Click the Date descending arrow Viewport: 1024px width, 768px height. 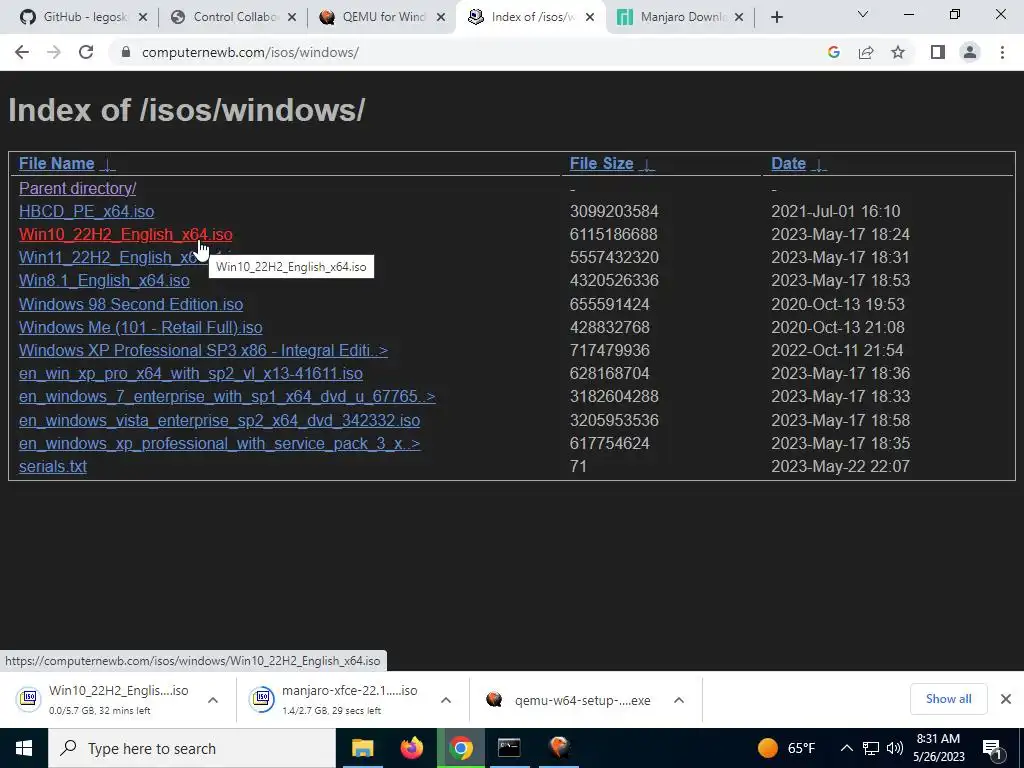pos(820,165)
